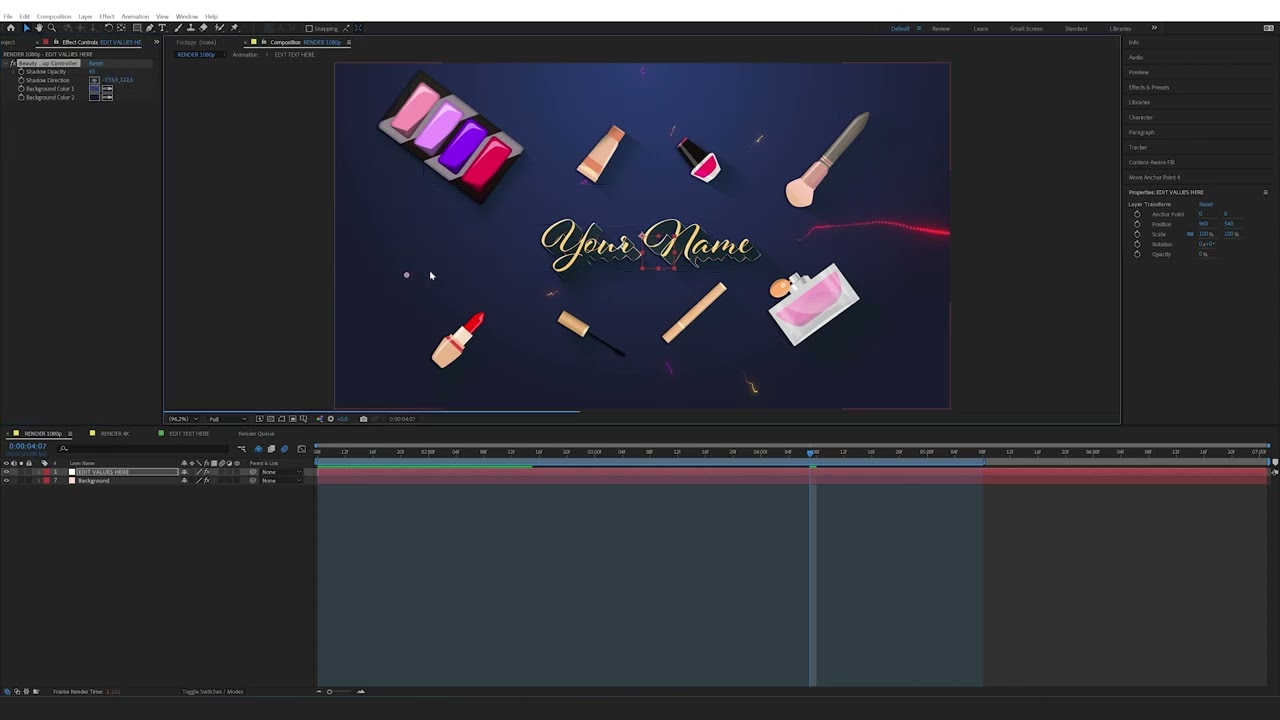Viewport: 1280px width, 720px height.
Task: Click the channel and color management icon in viewer
Action: (320, 419)
